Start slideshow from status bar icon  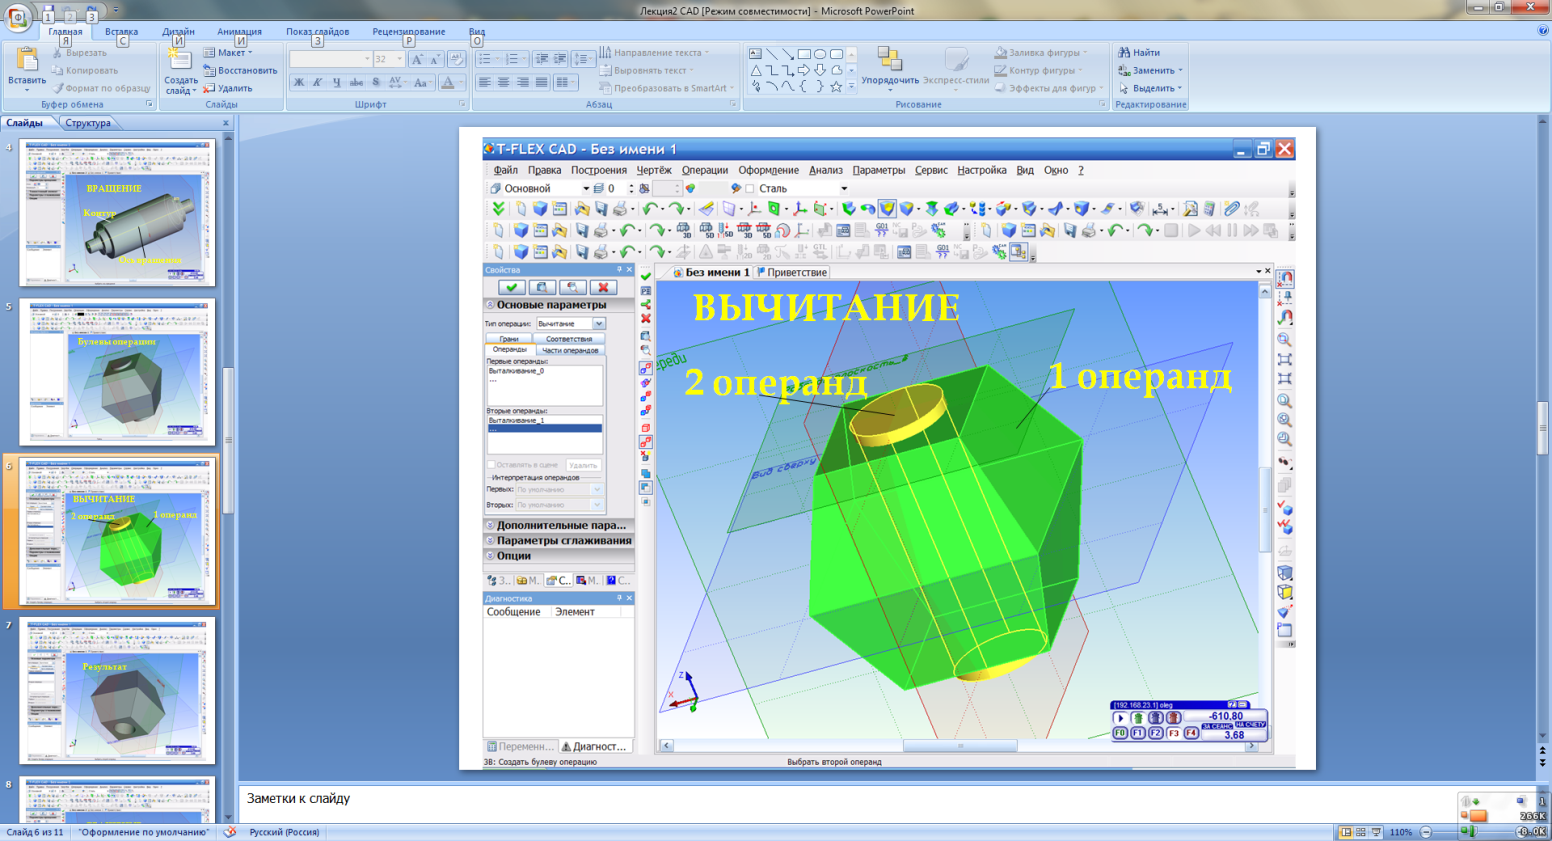[1377, 832]
